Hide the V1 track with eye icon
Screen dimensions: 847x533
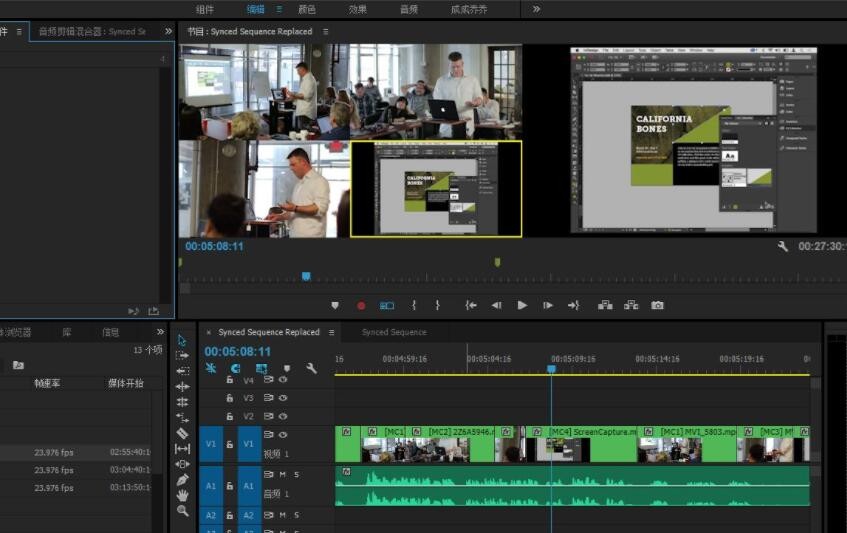click(283, 435)
